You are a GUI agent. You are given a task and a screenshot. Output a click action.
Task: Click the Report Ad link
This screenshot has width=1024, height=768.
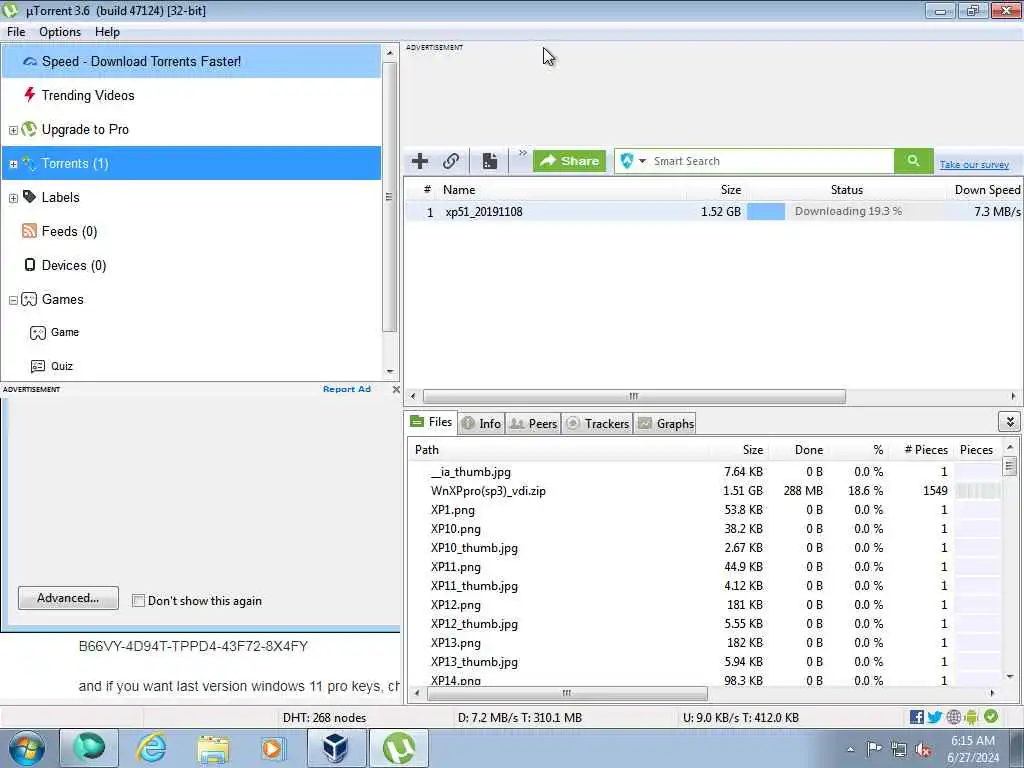point(347,389)
